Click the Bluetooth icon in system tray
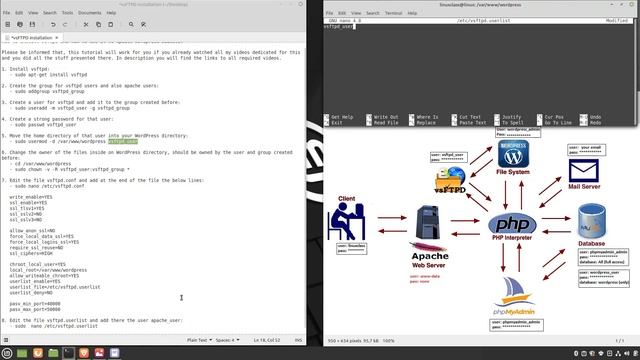This screenshot has height=360, width=640. click(x=576, y=353)
